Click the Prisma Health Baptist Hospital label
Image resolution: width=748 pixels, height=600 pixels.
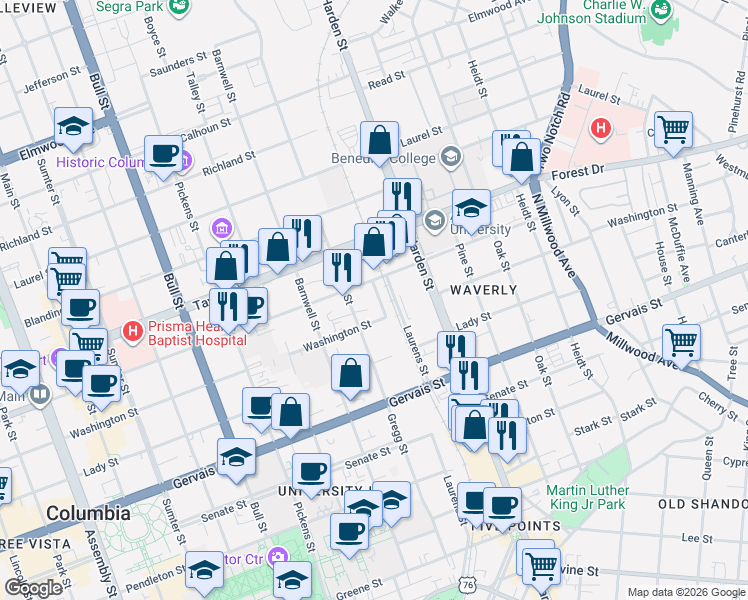[x=197, y=333]
